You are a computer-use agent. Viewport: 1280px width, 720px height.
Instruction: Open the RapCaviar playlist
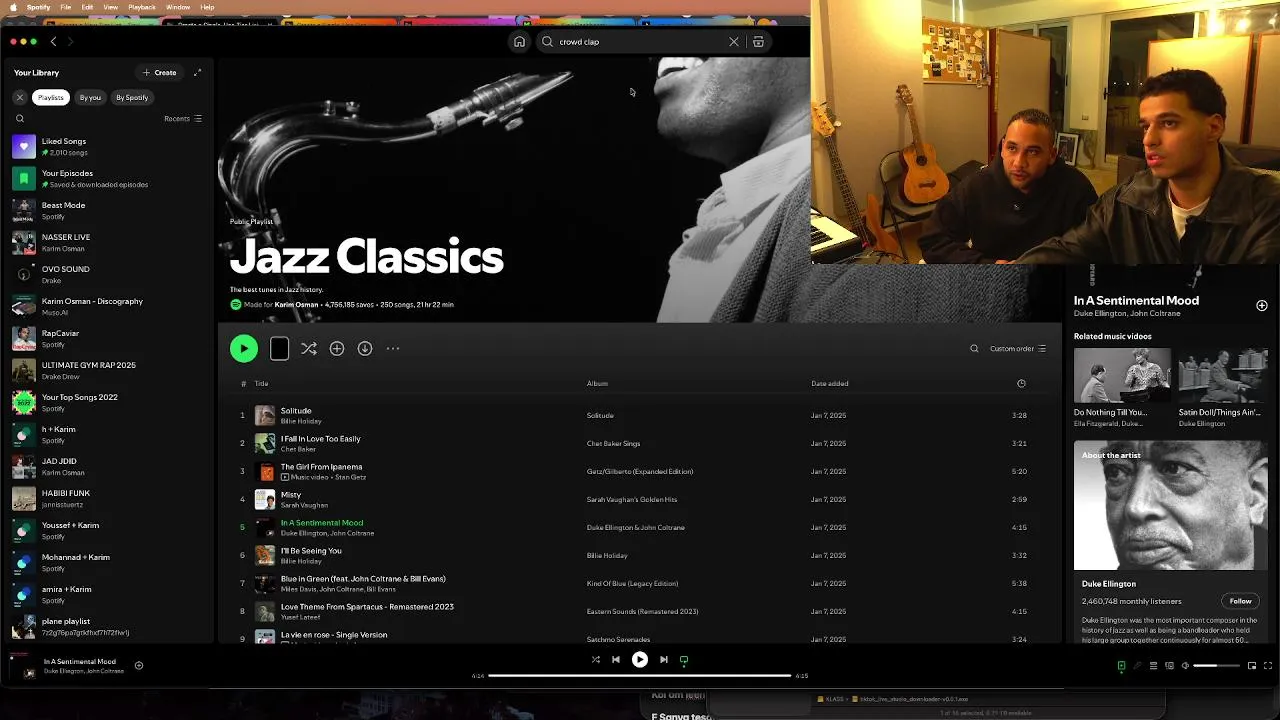point(108,338)
